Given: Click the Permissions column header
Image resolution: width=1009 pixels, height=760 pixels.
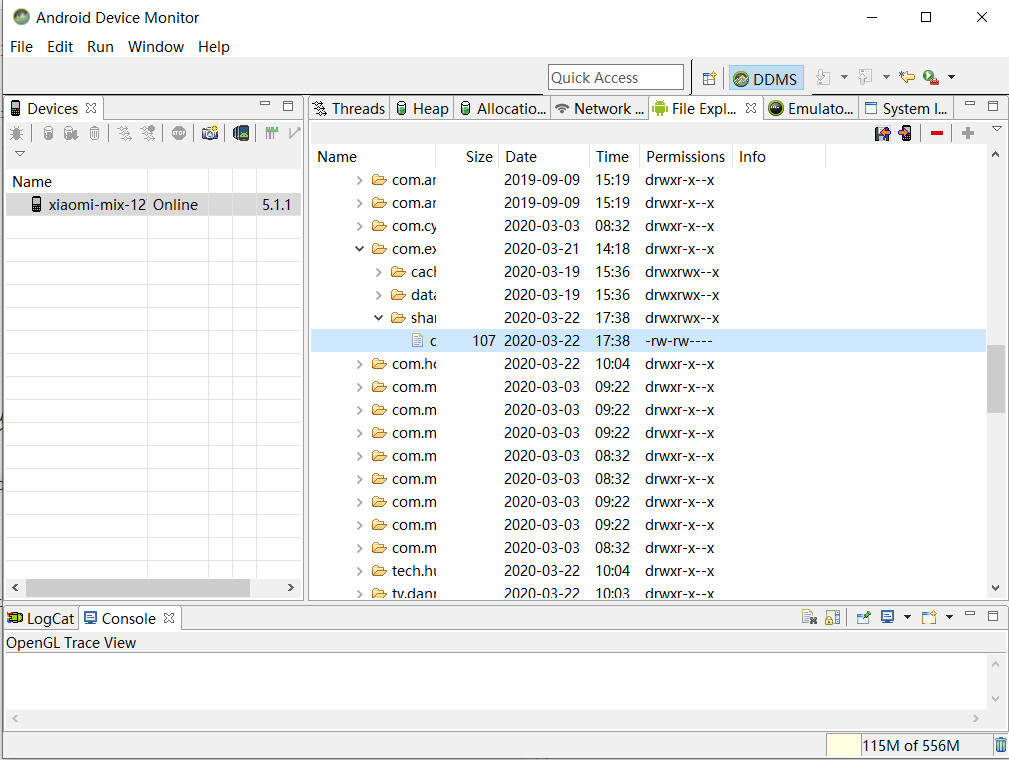Looking at the screenshot, I should (685, 156).
